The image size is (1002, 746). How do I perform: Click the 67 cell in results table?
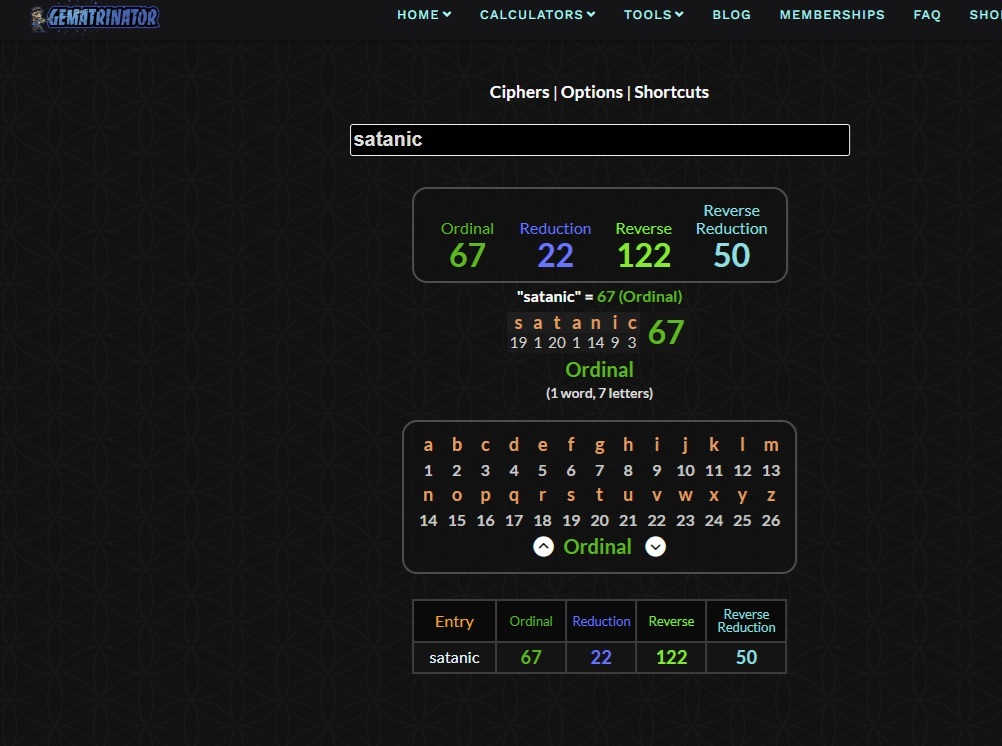click(531, 657)
